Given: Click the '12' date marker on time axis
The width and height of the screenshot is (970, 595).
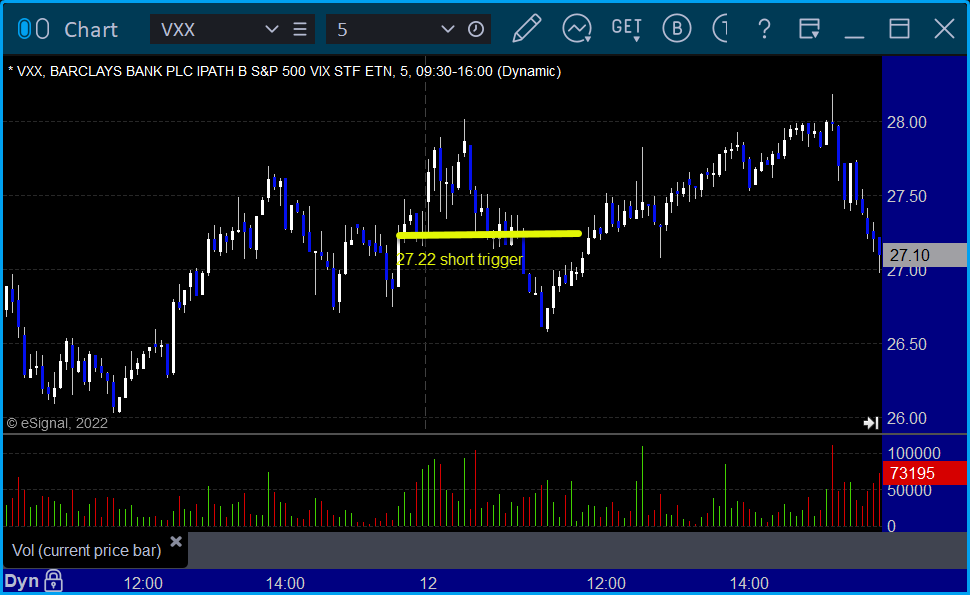Looking at the screenshot, I should point(428,583).
